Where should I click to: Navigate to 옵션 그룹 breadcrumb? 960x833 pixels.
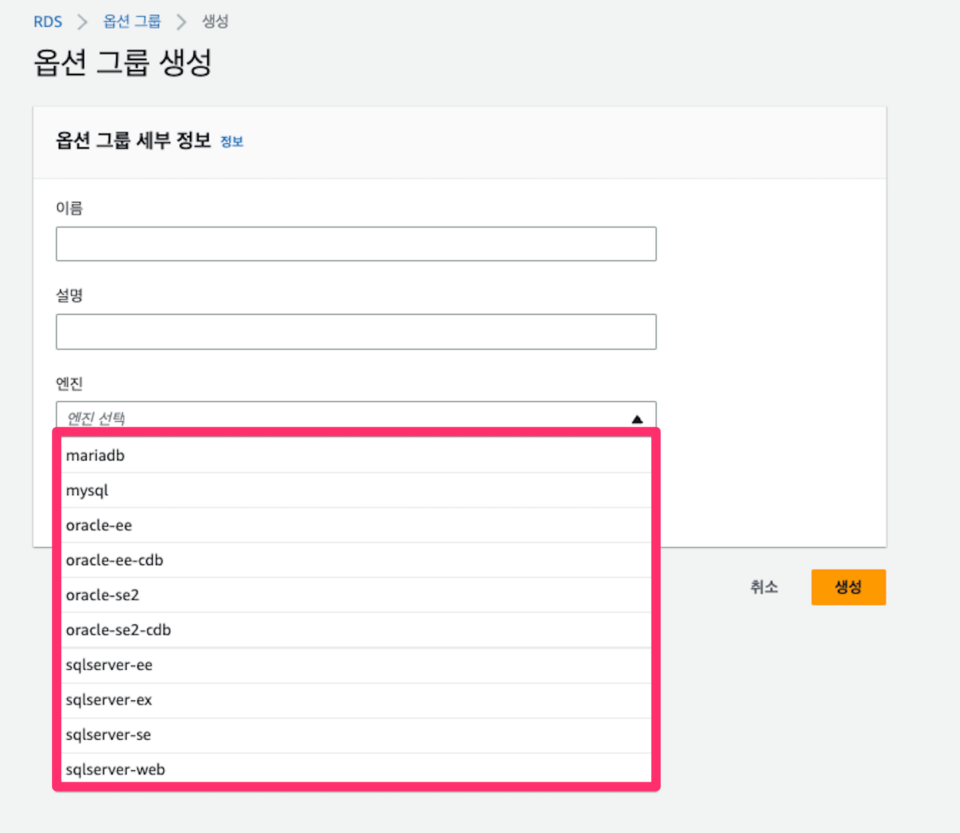[132, 21]
